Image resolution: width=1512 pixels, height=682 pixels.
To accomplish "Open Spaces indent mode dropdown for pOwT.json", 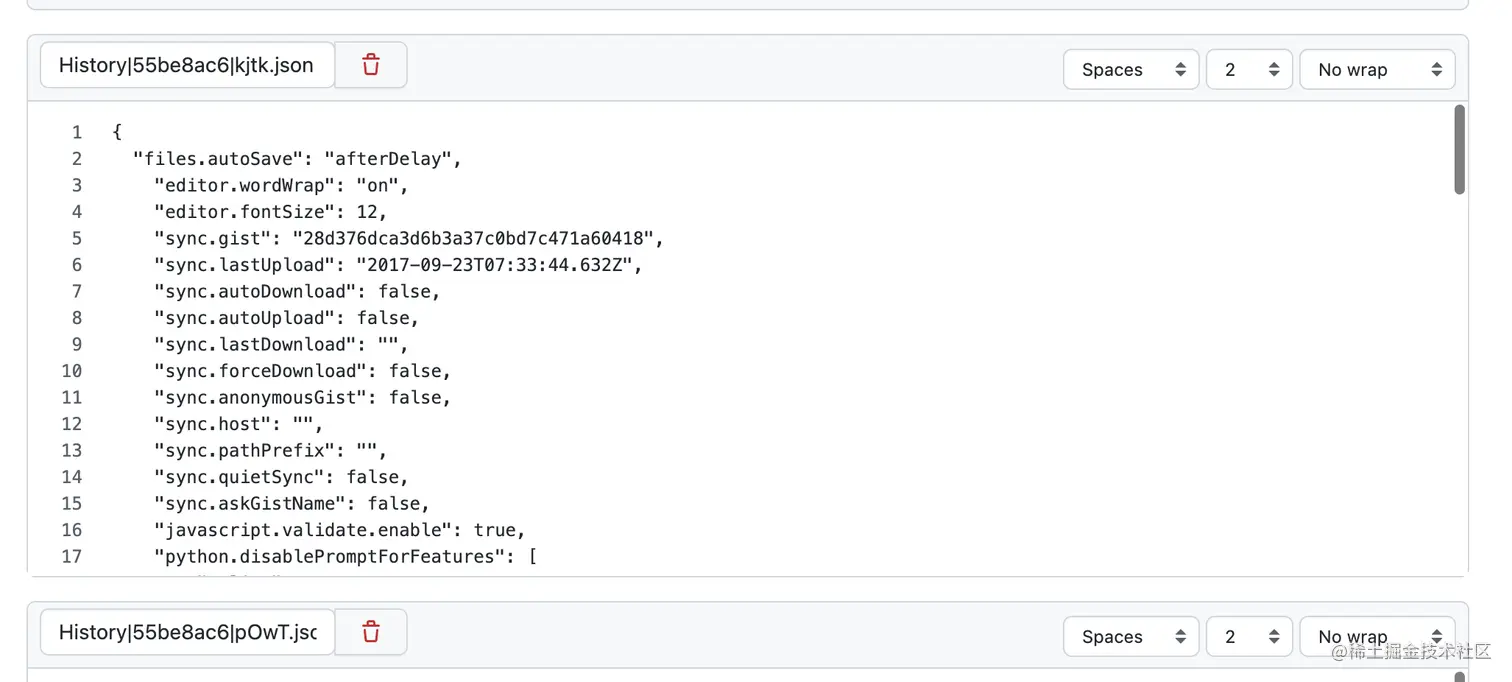I will [x=1131, y=637].
